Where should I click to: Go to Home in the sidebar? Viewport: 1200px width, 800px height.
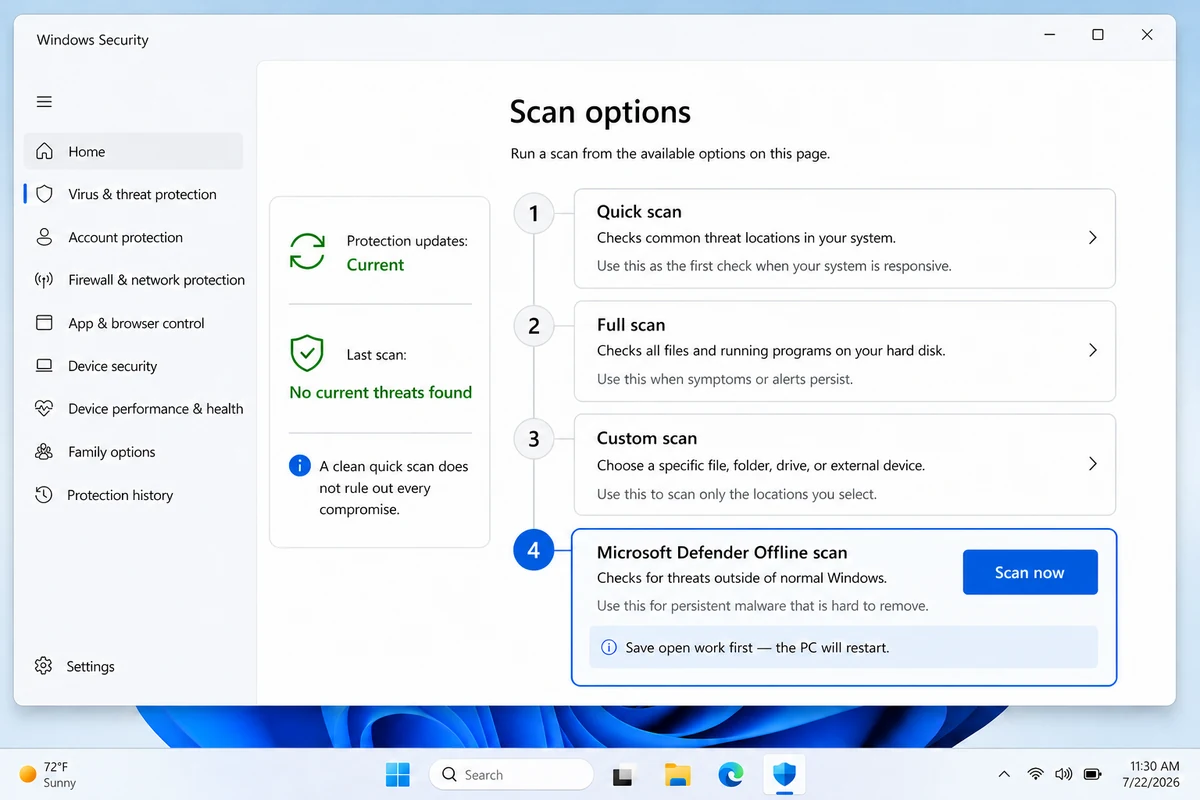[x=133, y=152]
